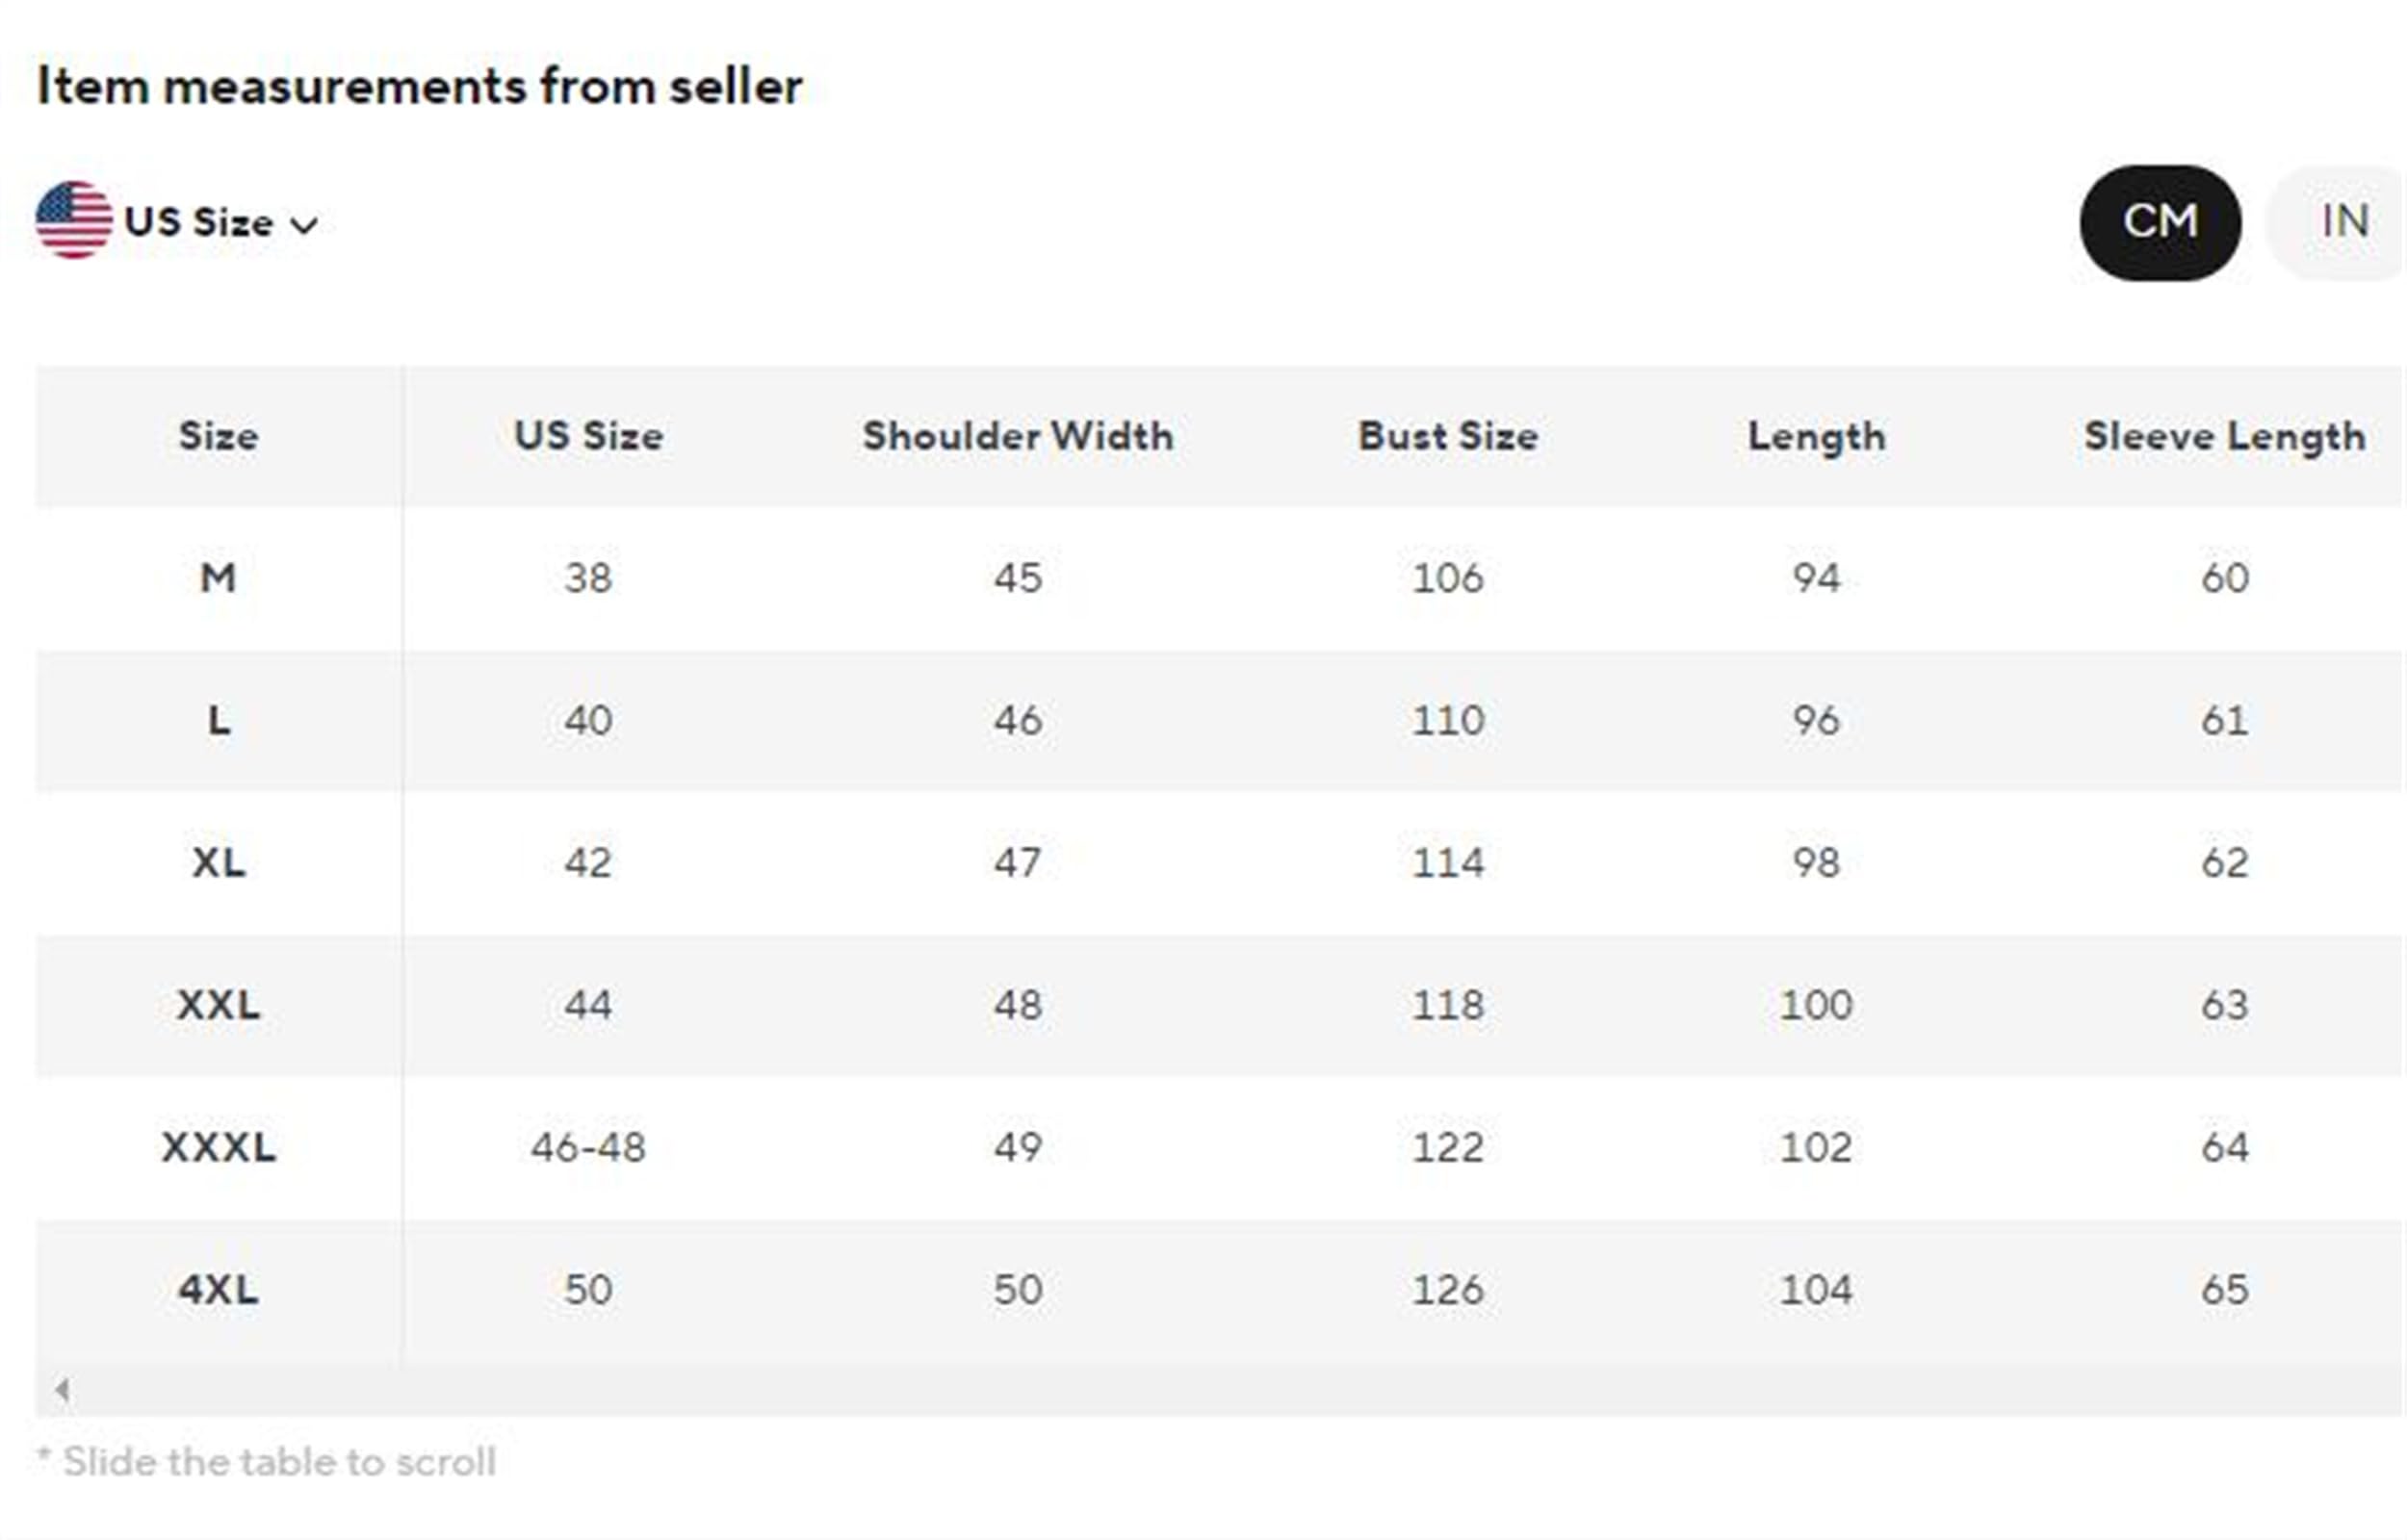Click the Sleeve Length column header

point(2225,437)
